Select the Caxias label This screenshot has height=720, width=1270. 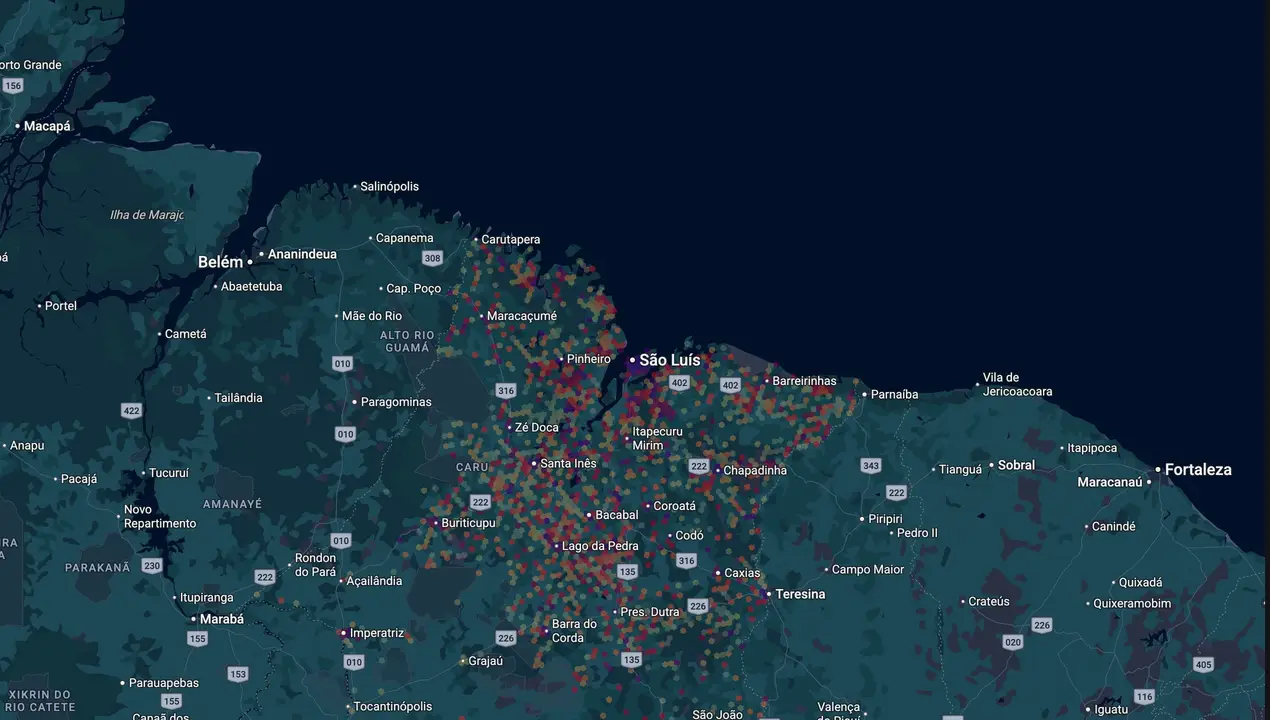(742, 573)
